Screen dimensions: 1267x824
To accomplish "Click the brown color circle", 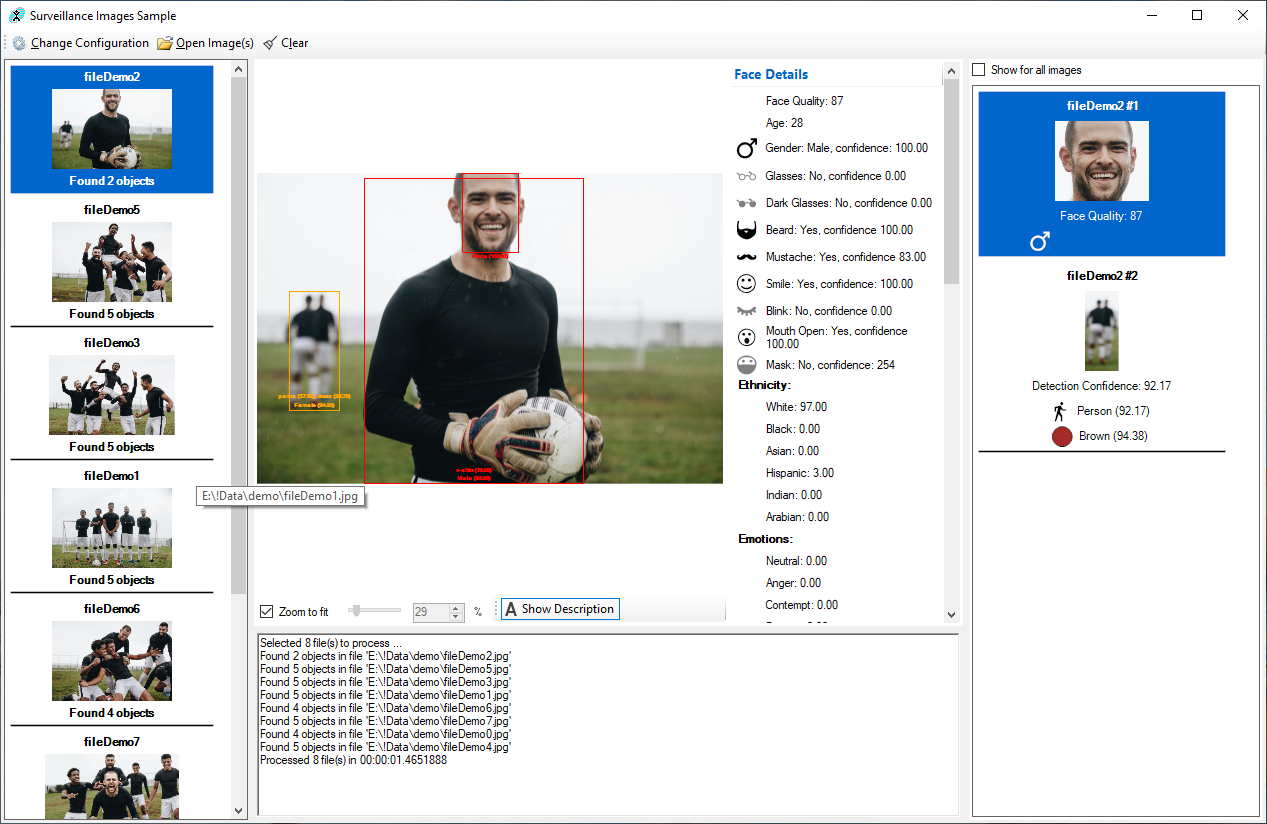I will click(1062, 436).
